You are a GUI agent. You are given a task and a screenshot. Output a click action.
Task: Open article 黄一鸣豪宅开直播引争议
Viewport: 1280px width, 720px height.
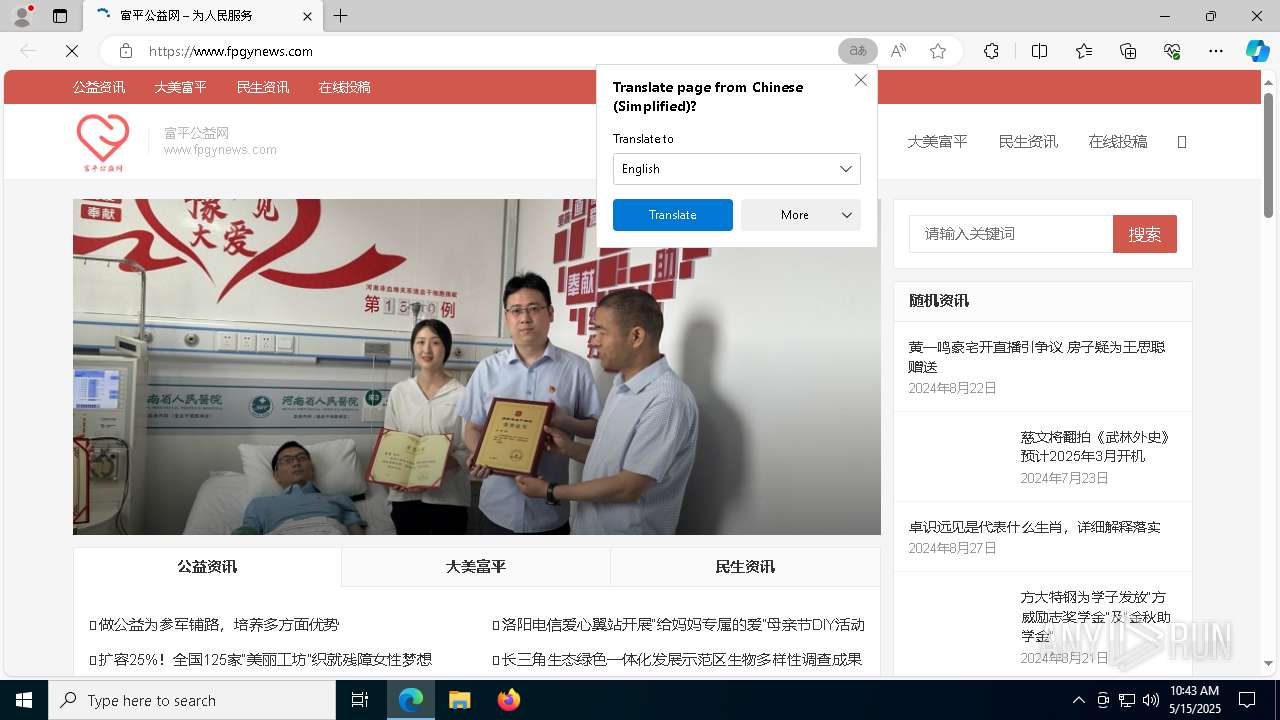[x=1037, y=357]
